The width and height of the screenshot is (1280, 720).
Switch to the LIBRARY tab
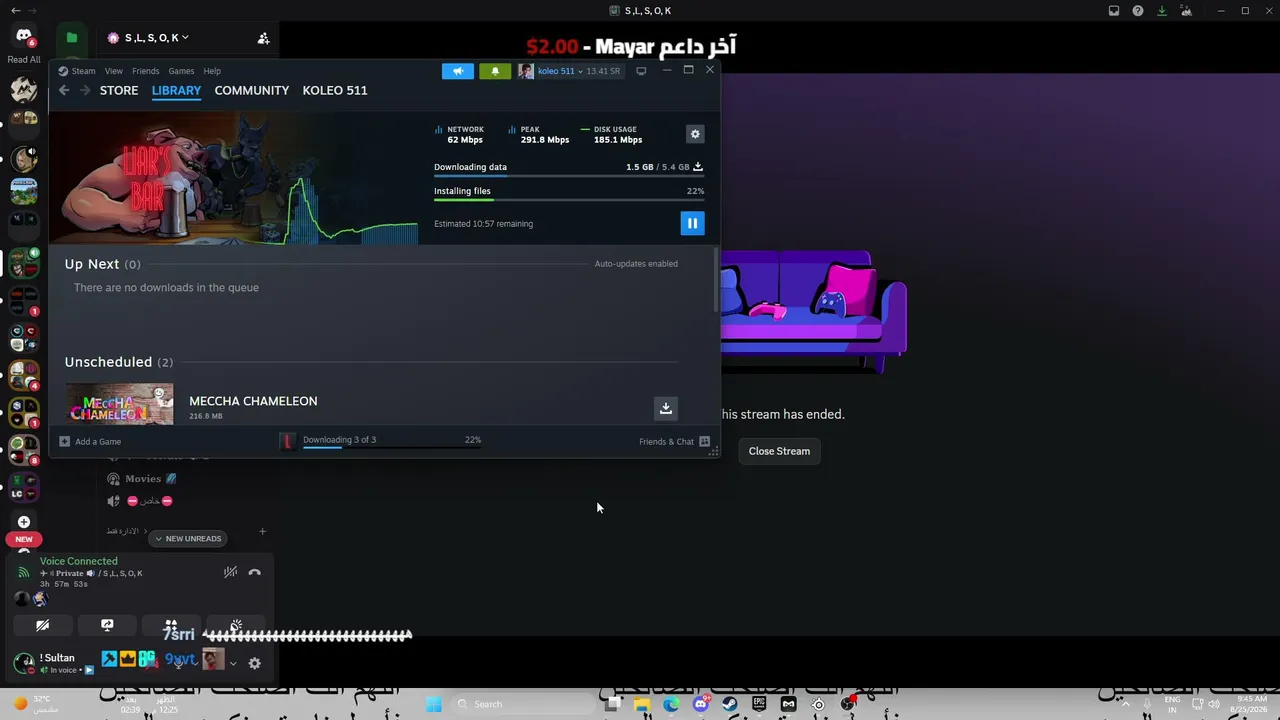176,90
